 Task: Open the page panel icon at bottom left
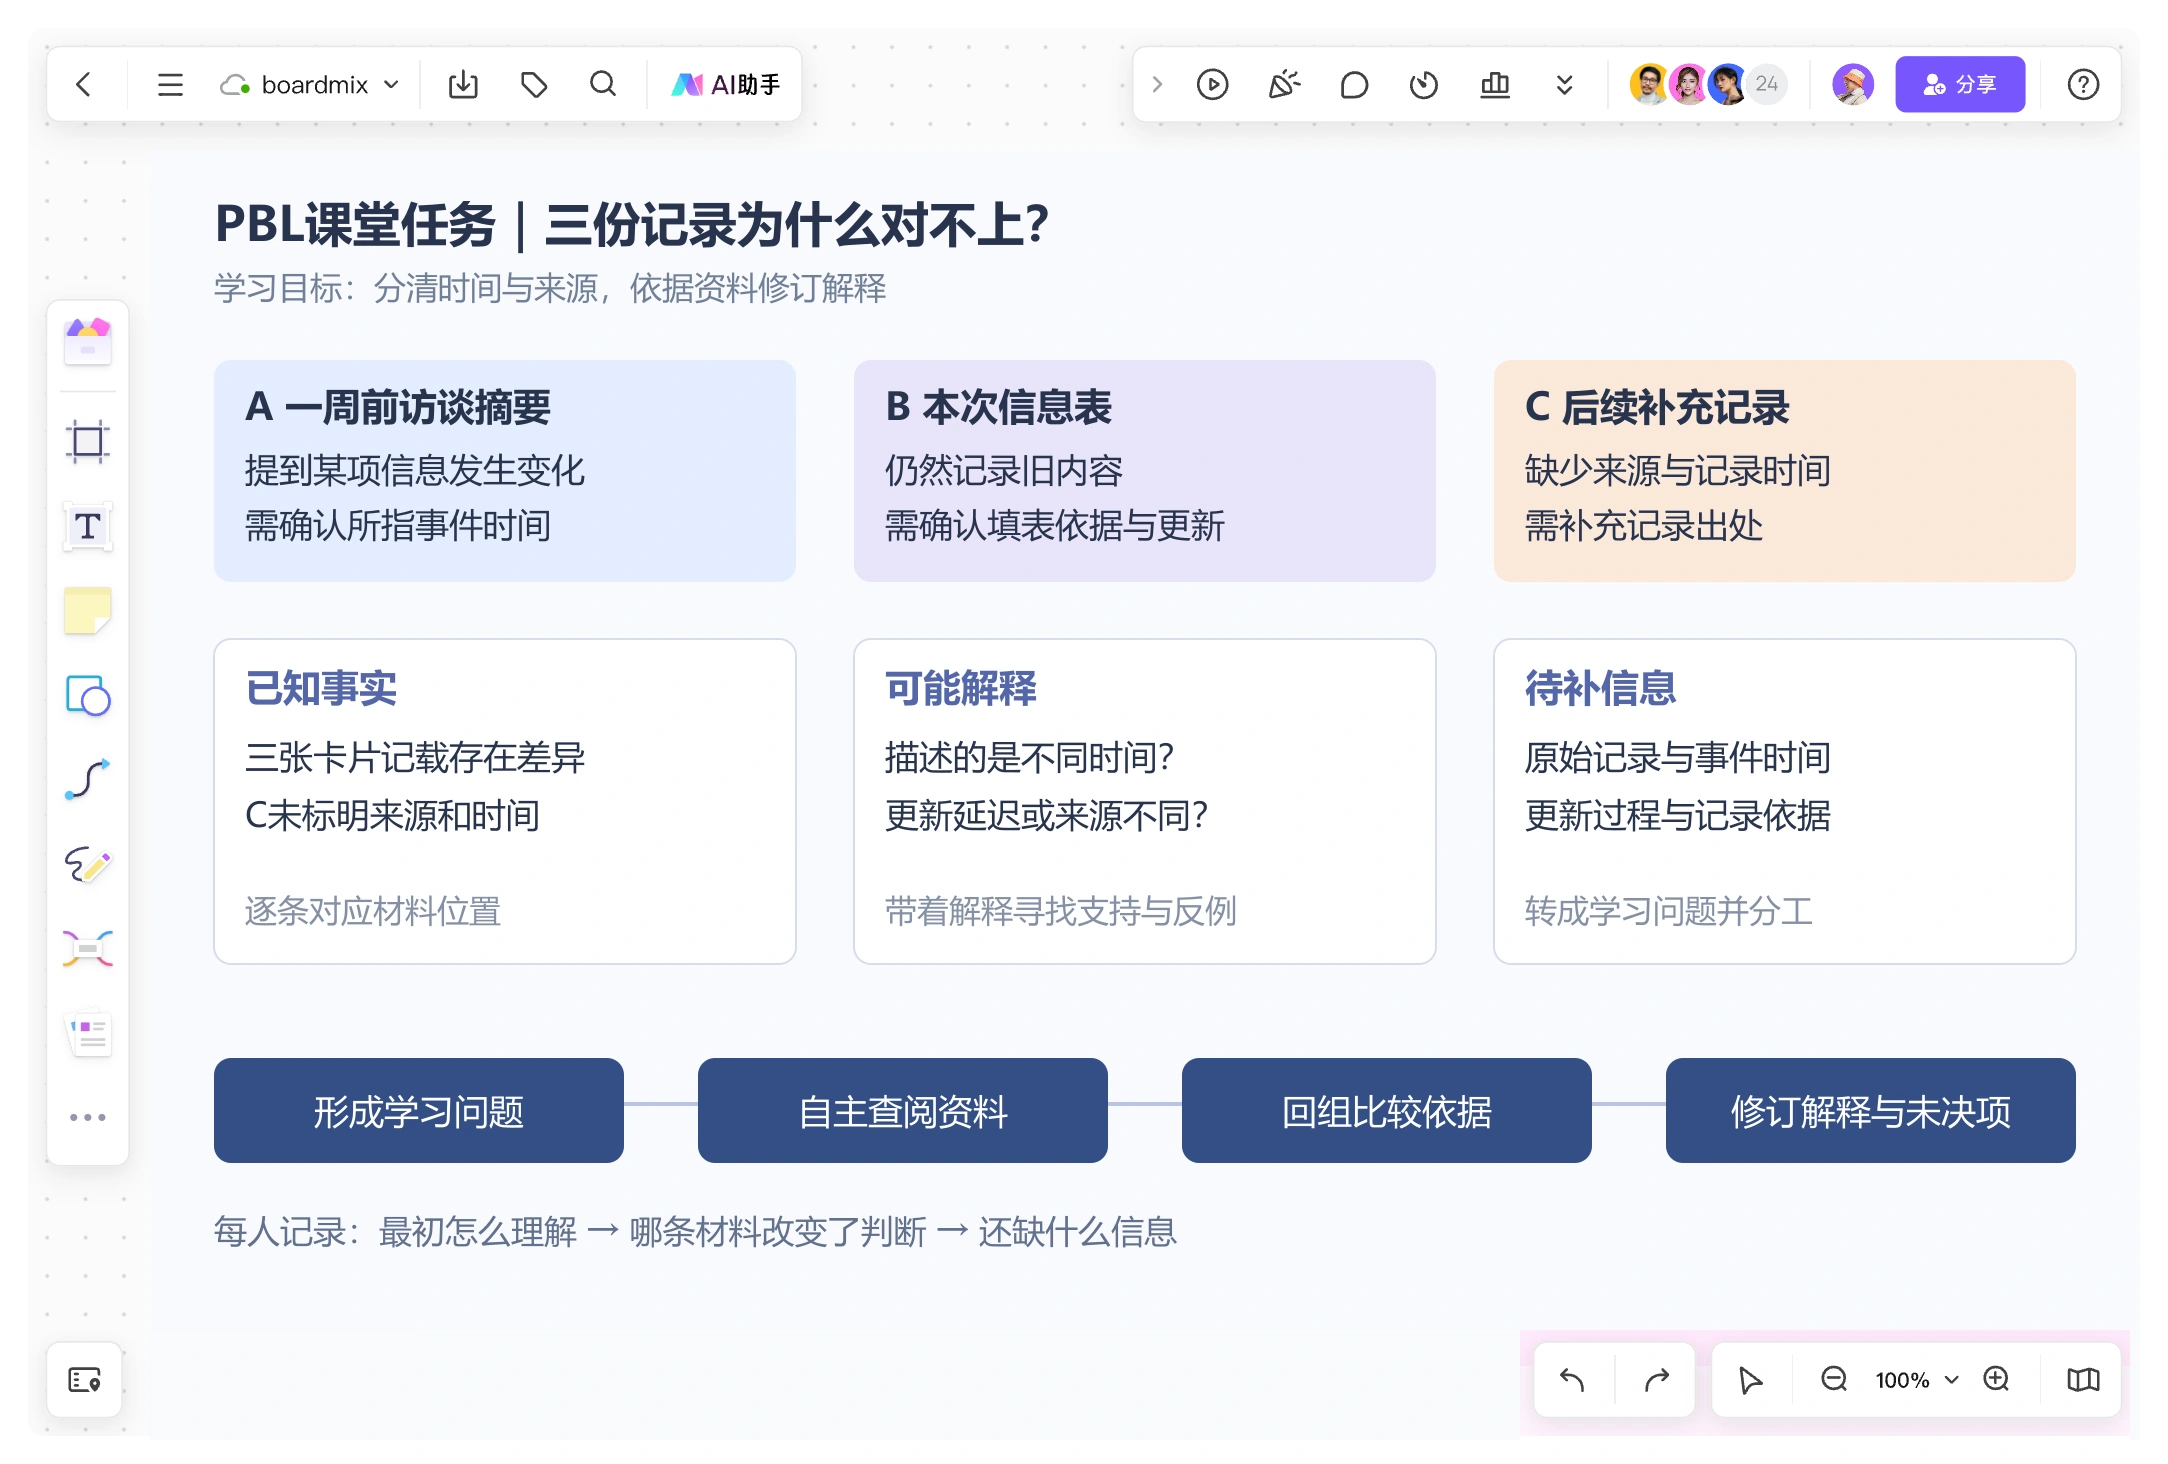[x=85, y=1380]
